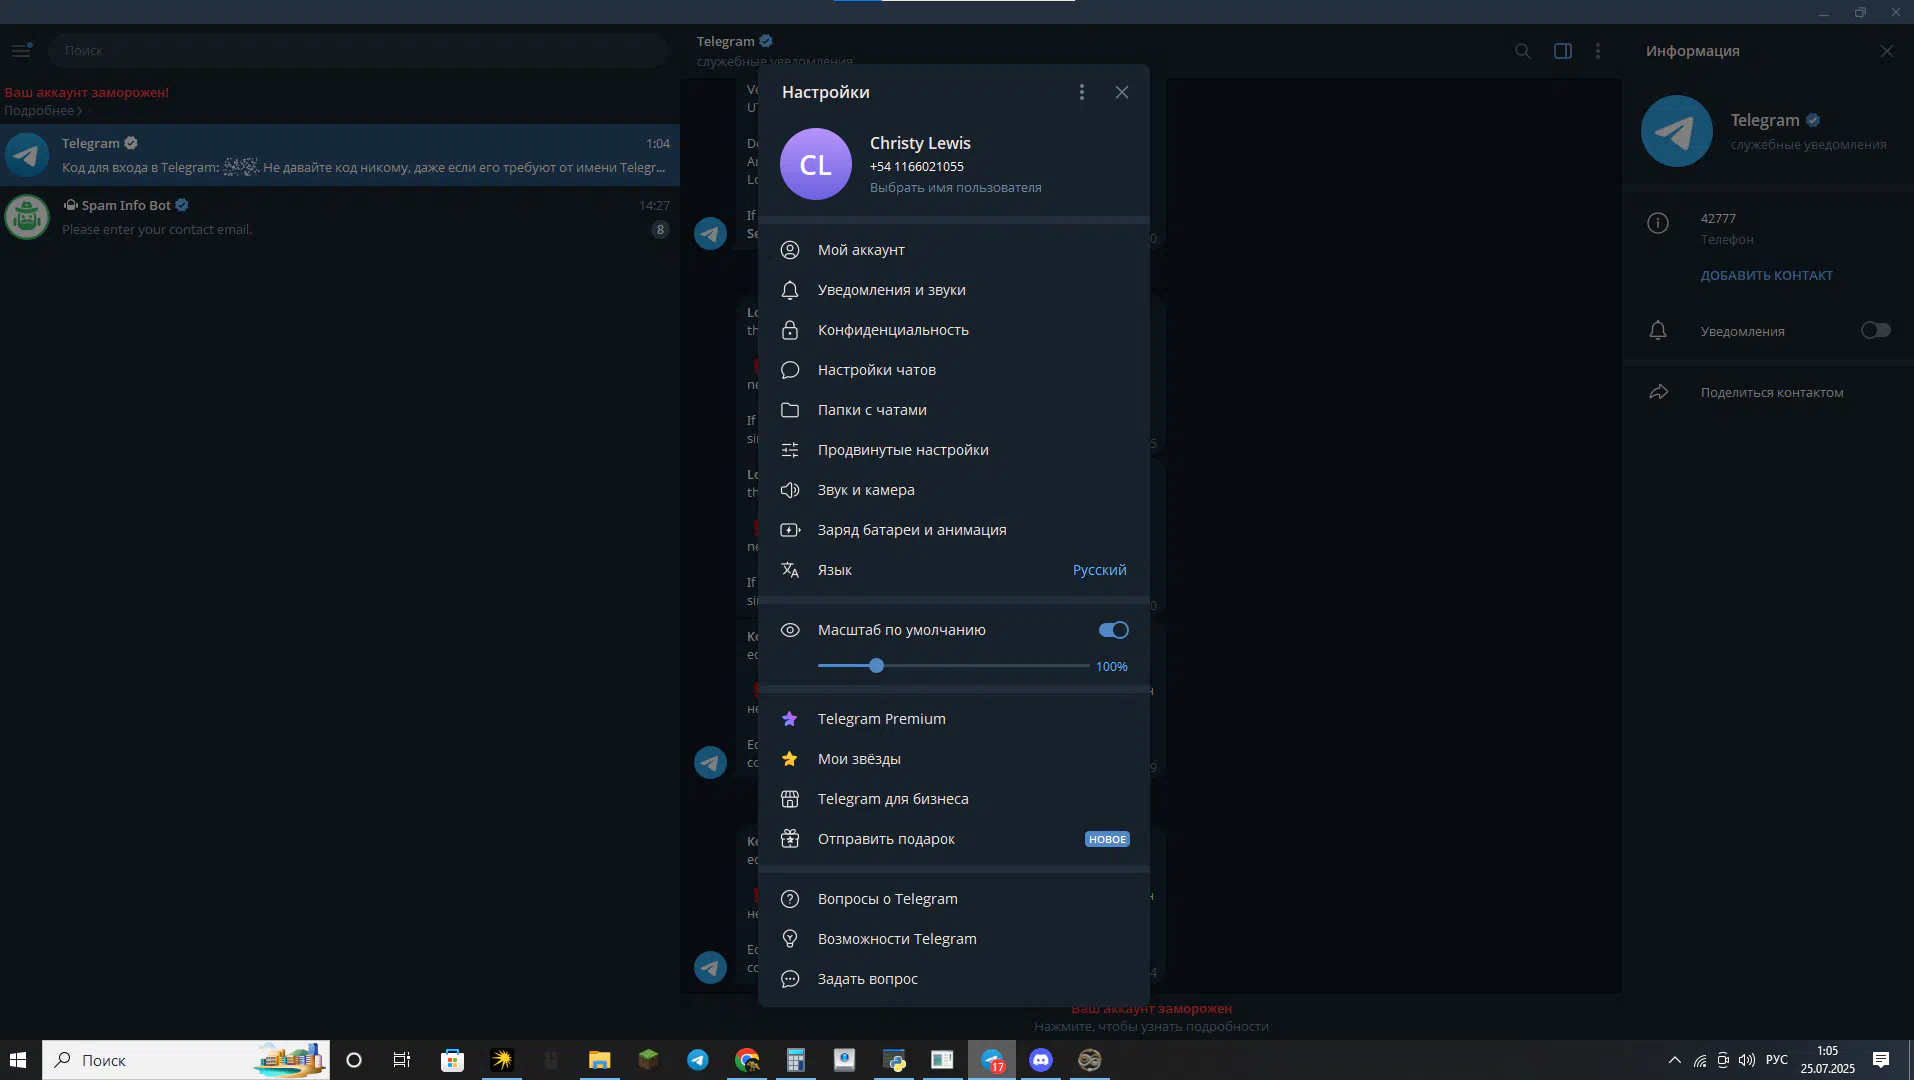Select the Spam Info Bot chat

tap(340, 217)
